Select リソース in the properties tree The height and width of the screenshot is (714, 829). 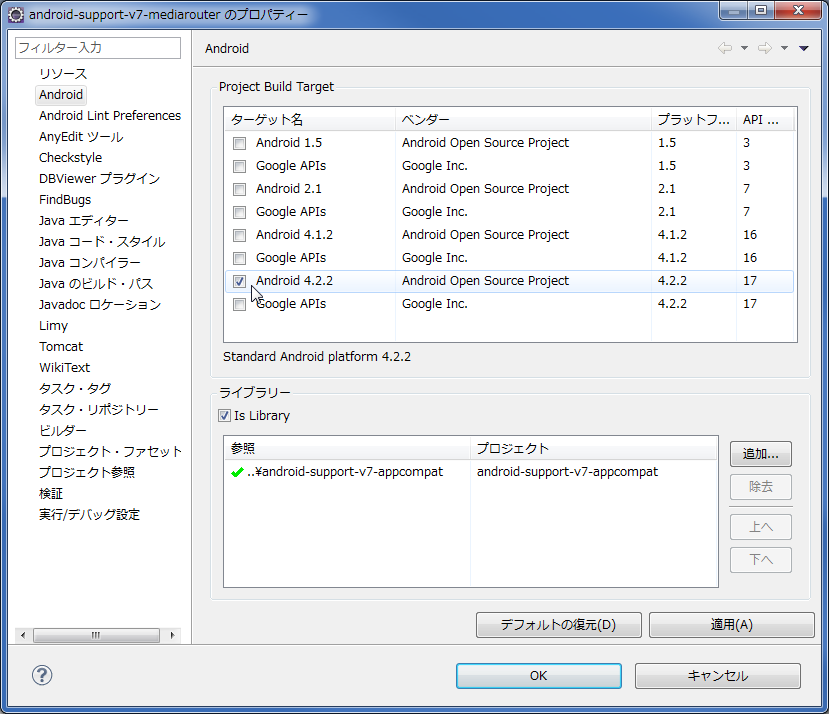click(63, 74)
